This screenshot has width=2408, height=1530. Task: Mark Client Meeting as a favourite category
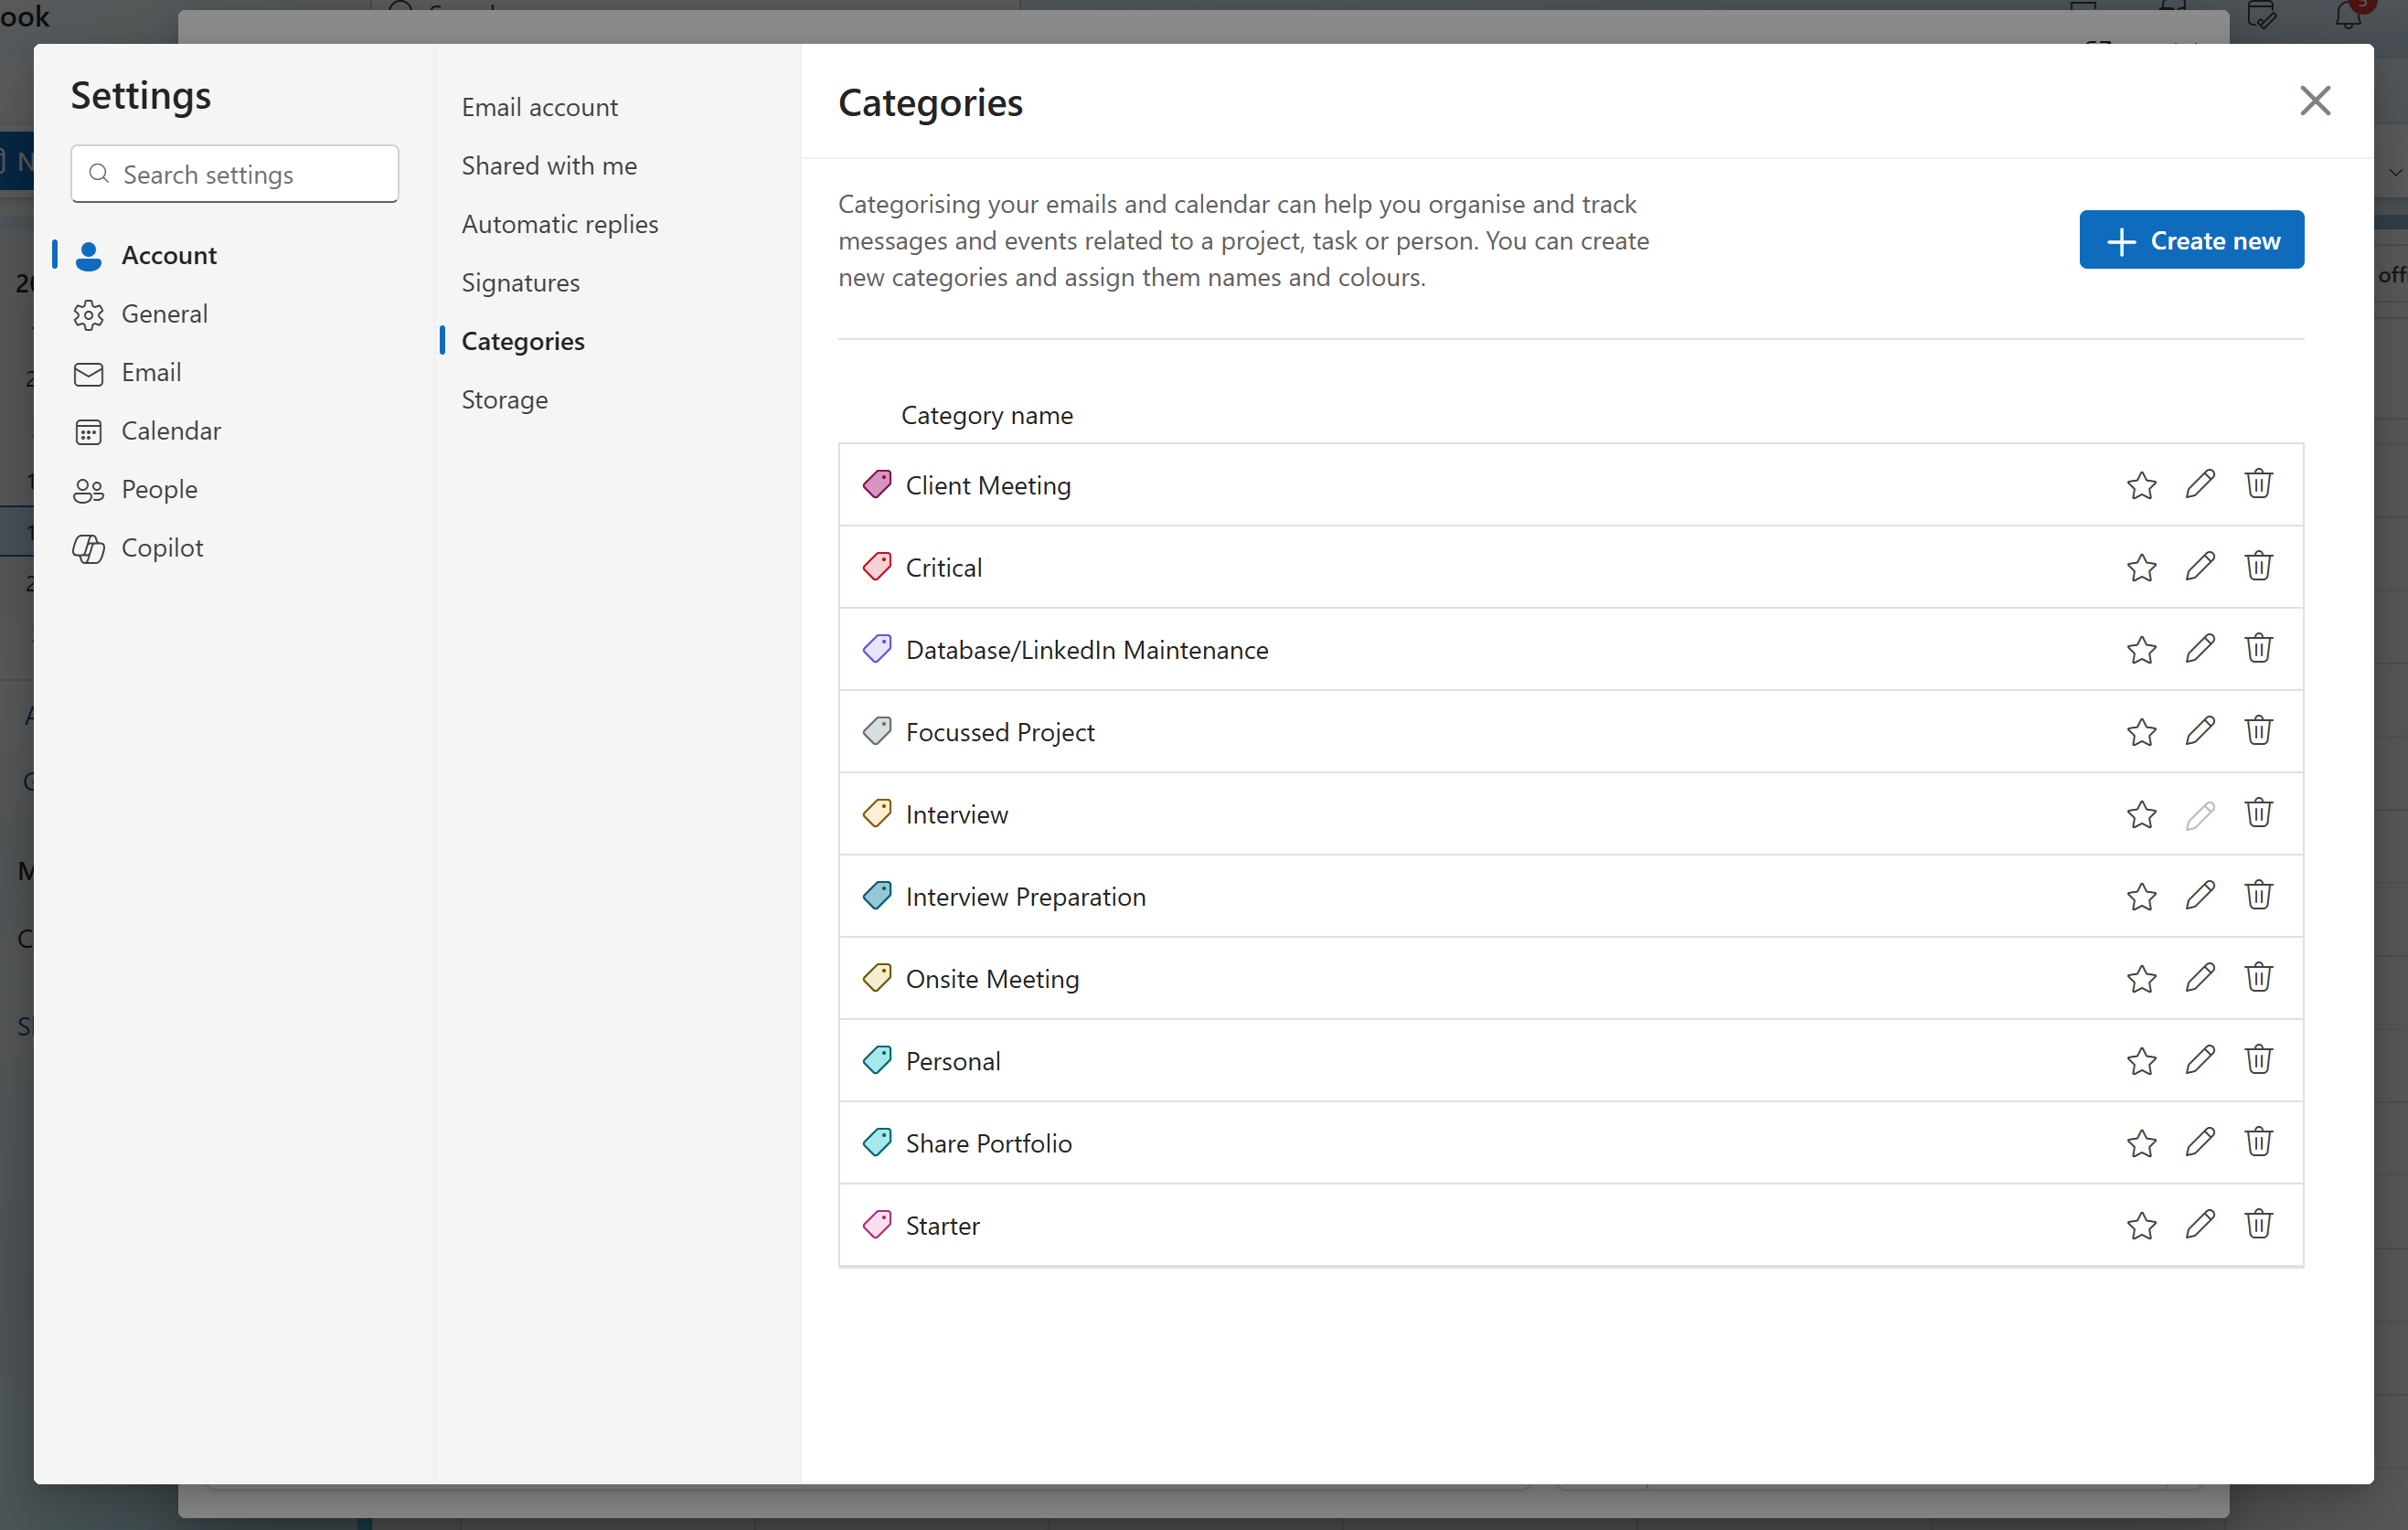point(2141,484)
